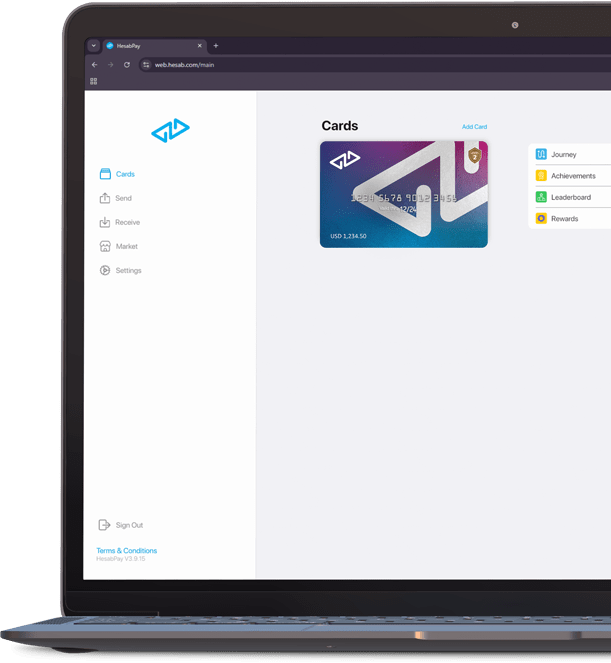Click the Rewards icon
Image resolution: width=611 pixels, height=663 pixels.
541,218
